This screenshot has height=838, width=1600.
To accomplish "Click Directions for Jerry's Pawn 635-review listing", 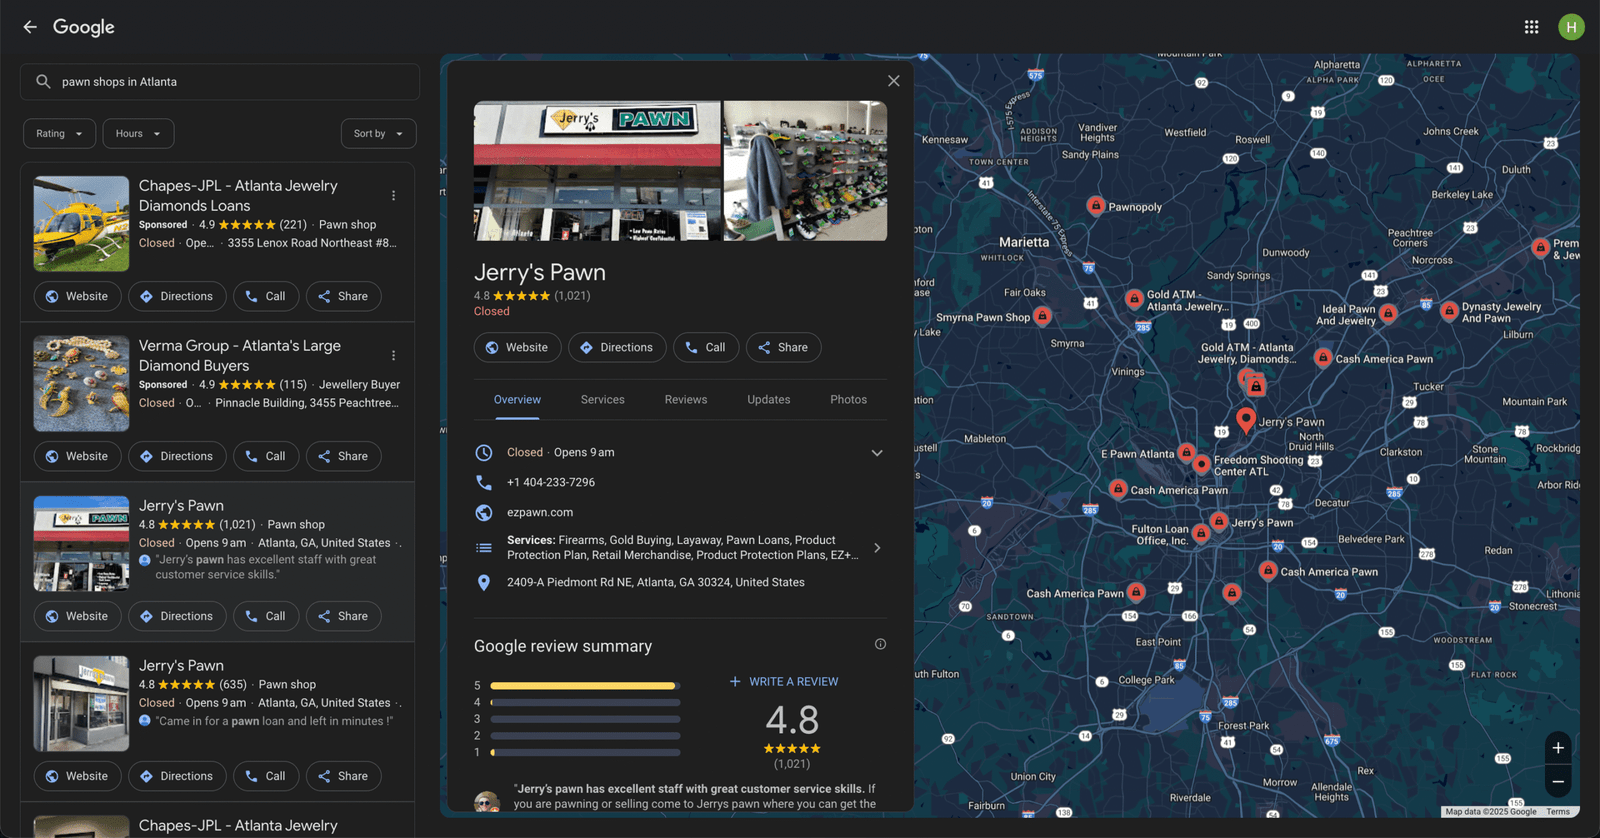I will [x=177, y=776].
